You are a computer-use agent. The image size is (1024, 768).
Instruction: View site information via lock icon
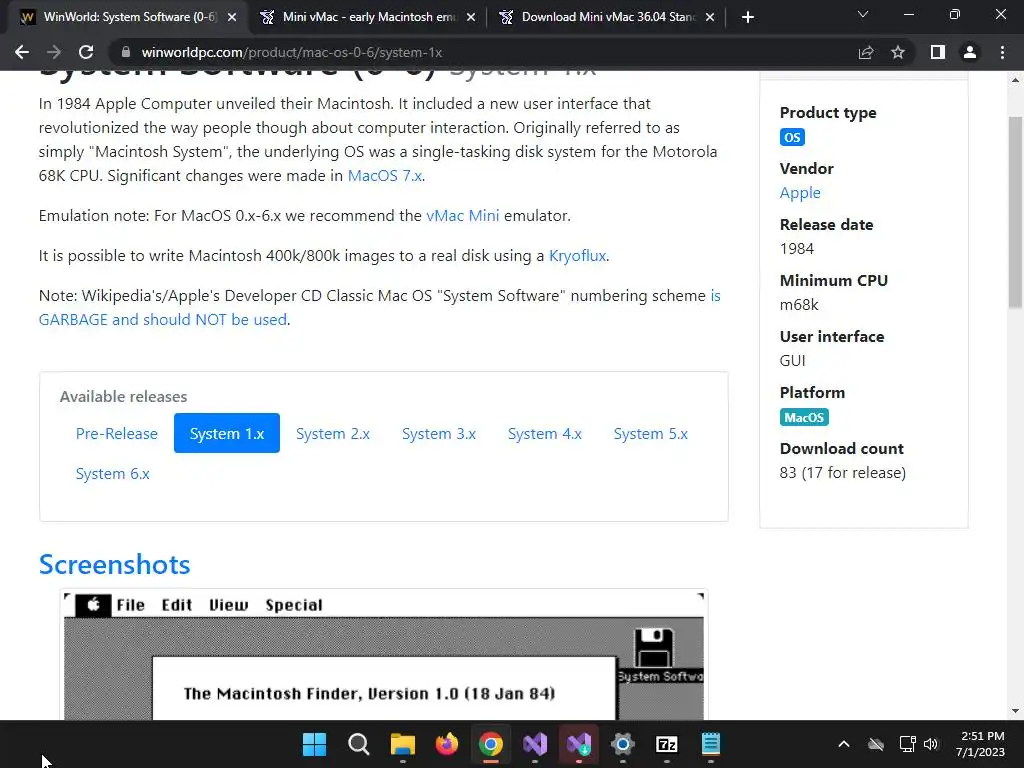tap(126, 52)
